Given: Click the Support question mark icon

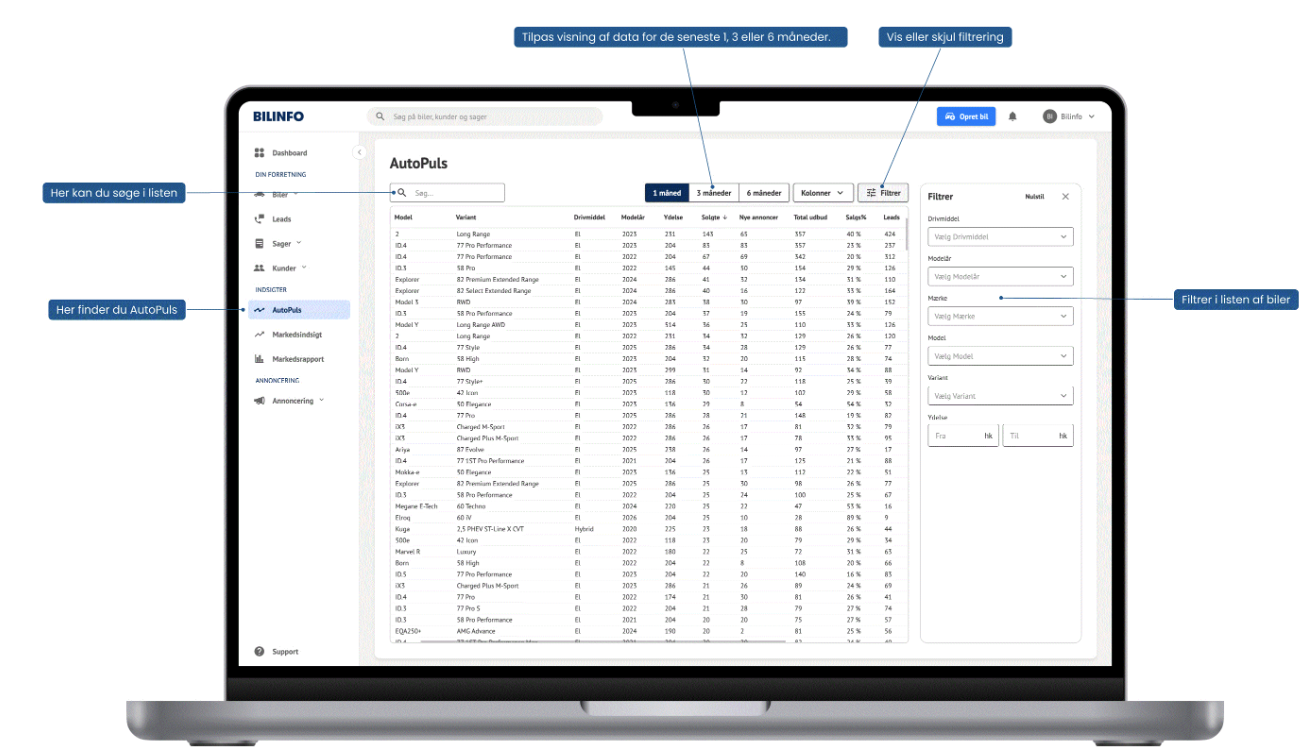Looking at the screenshot, I should [x=259, y=651].
